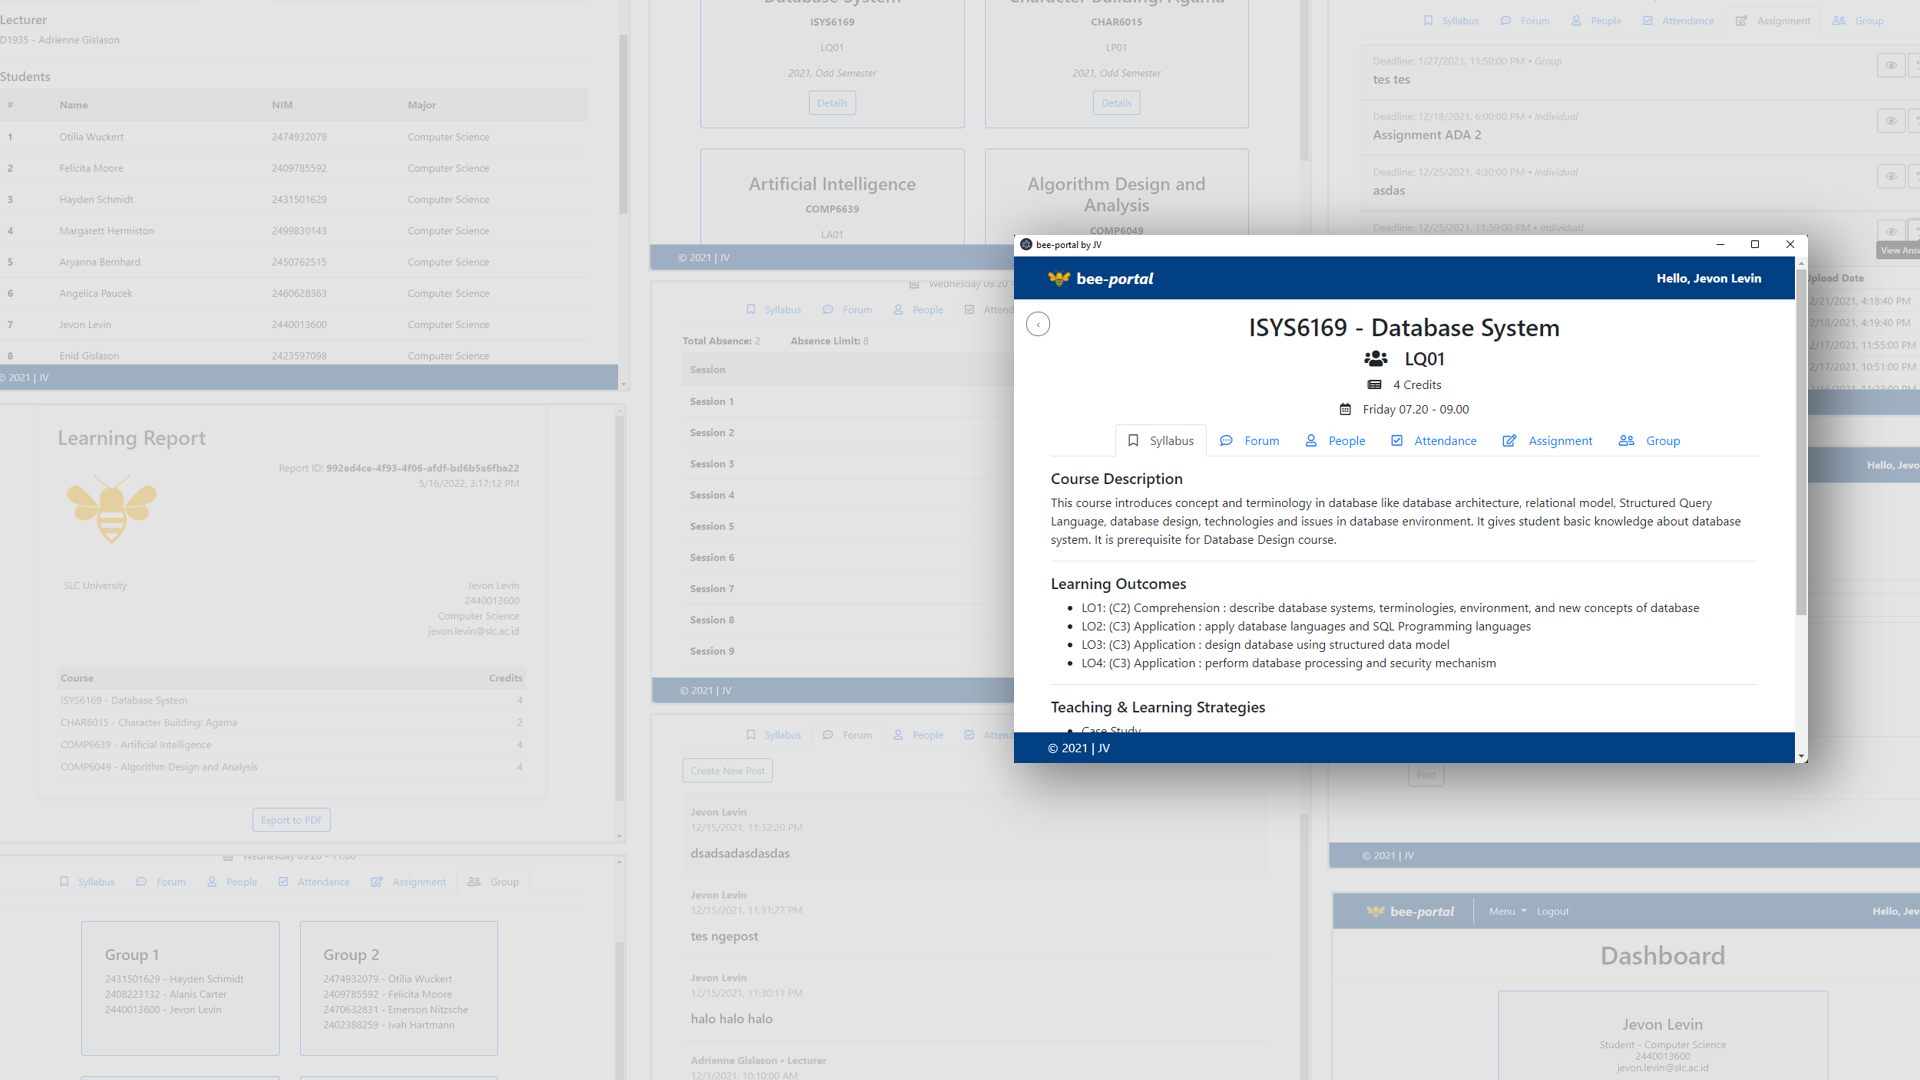This screenshot has width=1920, height=1080.
Task: Click the circled back arrow beside the course title
Action: [1038, 324]
